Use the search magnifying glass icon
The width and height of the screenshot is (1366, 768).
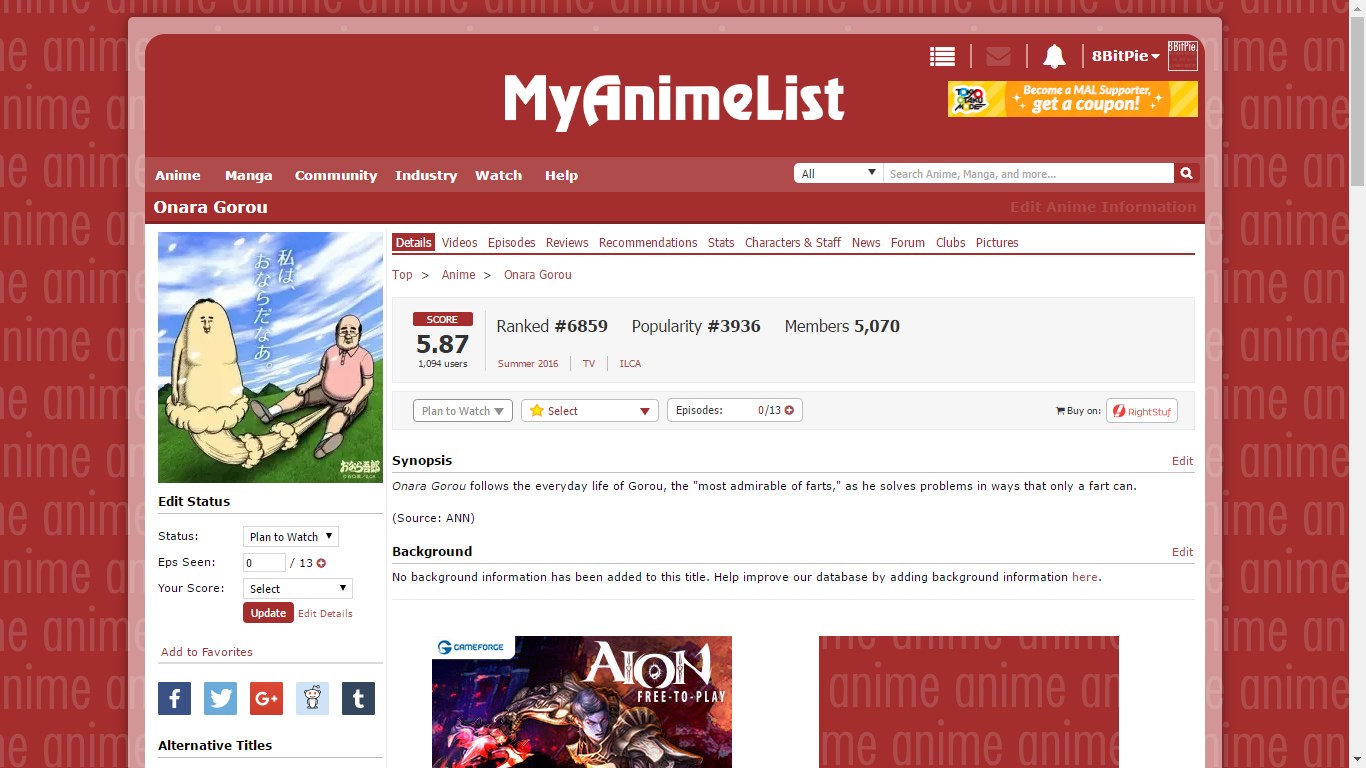pyautogui.click(x=1186, y=172)
